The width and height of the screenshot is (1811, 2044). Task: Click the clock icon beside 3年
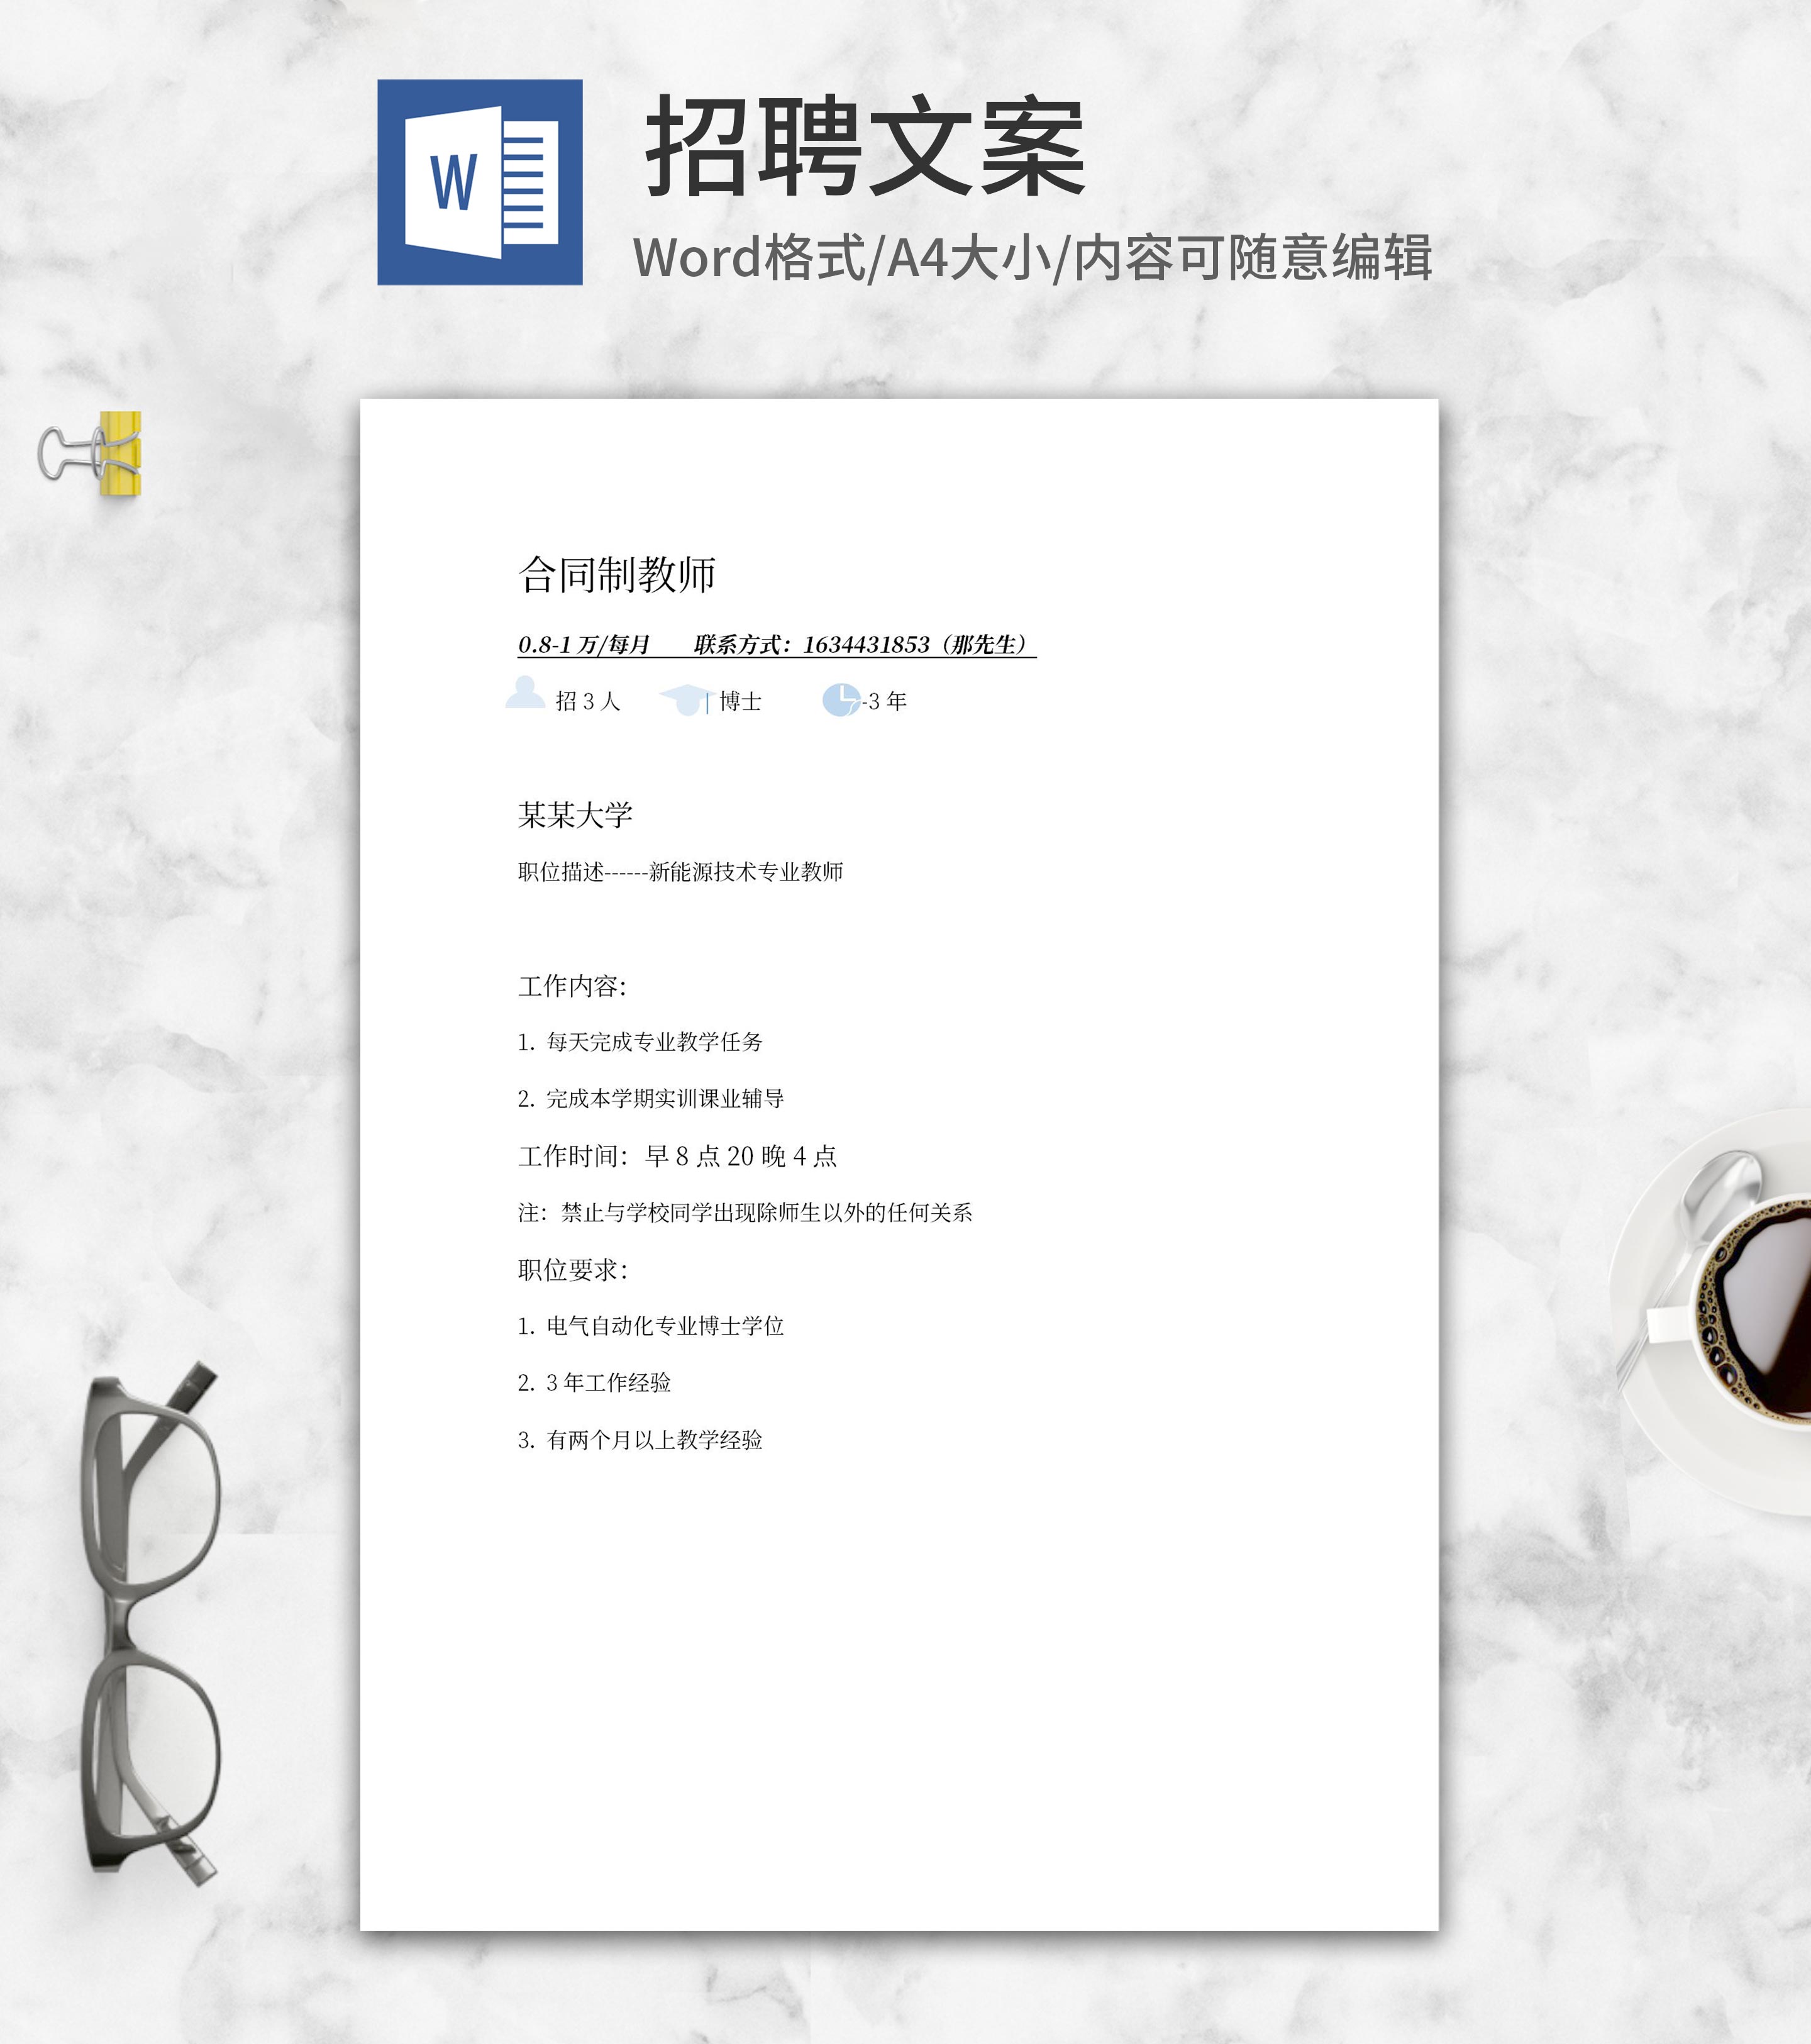840,700
